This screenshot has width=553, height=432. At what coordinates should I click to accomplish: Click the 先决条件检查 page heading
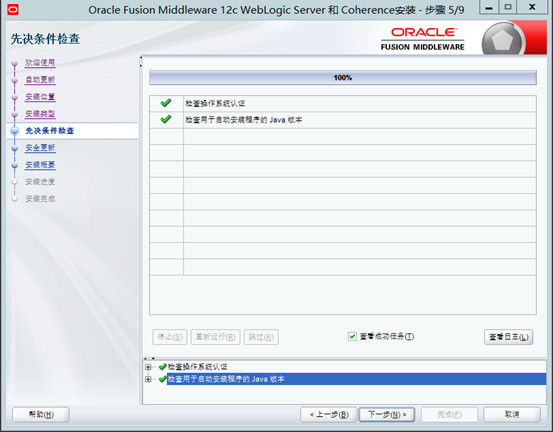[x=45, y=39]
